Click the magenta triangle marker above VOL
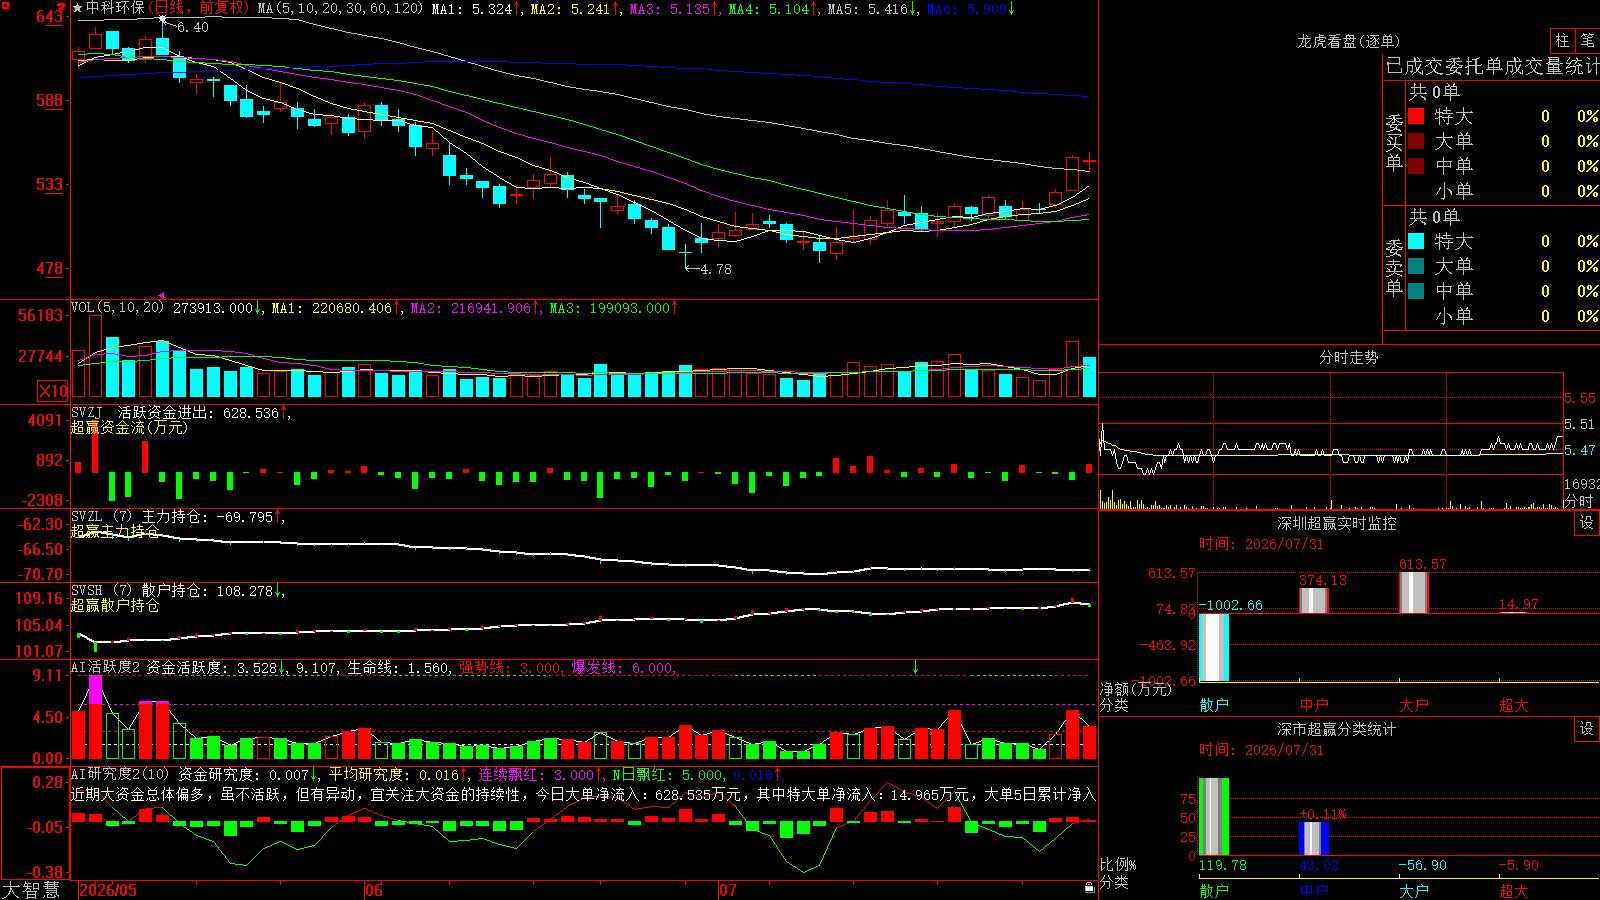 (x=161, y=296)
